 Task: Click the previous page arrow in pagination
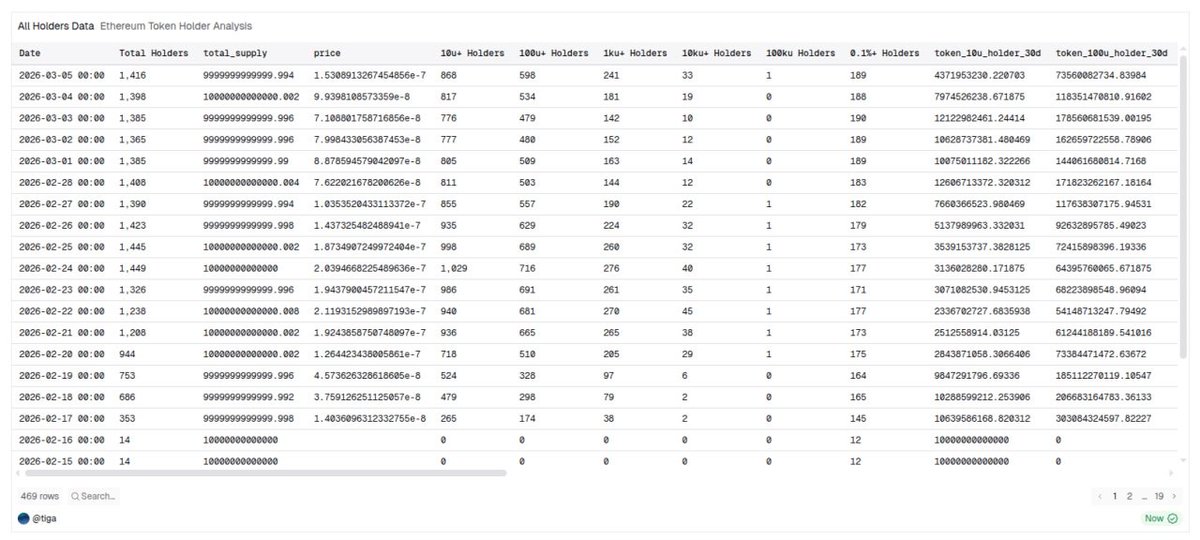pos(1101,496)
